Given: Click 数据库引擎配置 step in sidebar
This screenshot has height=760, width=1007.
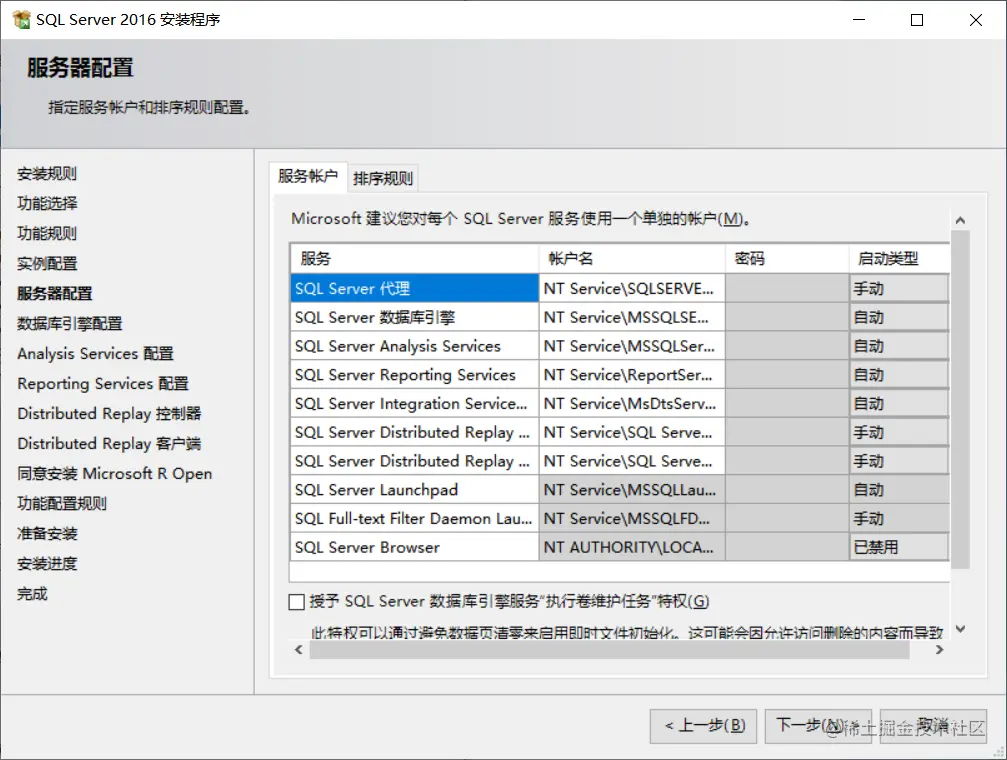Looking at the screenshot, I should pos(69,324).
